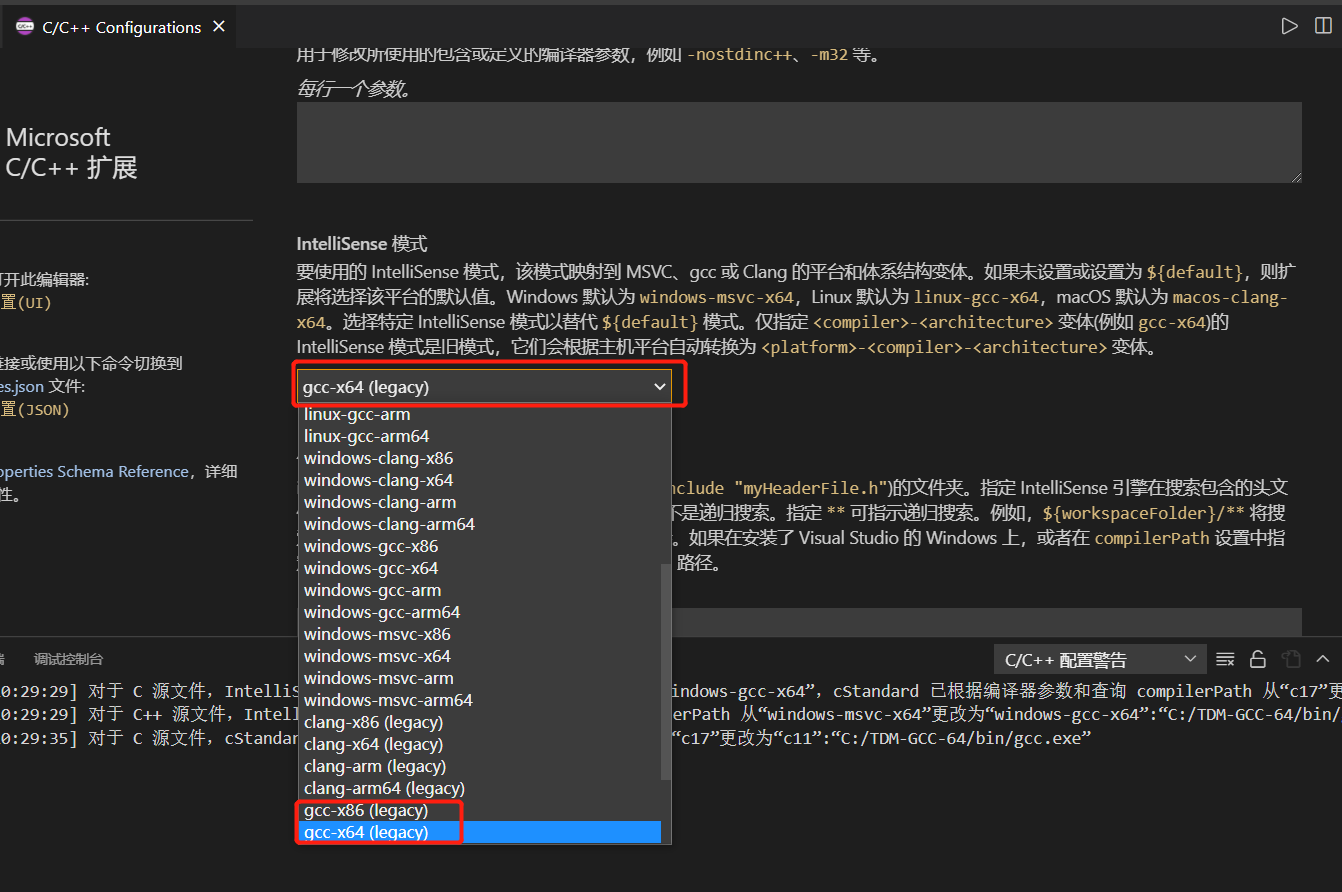The height and width of the screenshot is (892, 1342).
Task: Click the Run play icon in editor title bar
Action: [x=1290, y=26]
